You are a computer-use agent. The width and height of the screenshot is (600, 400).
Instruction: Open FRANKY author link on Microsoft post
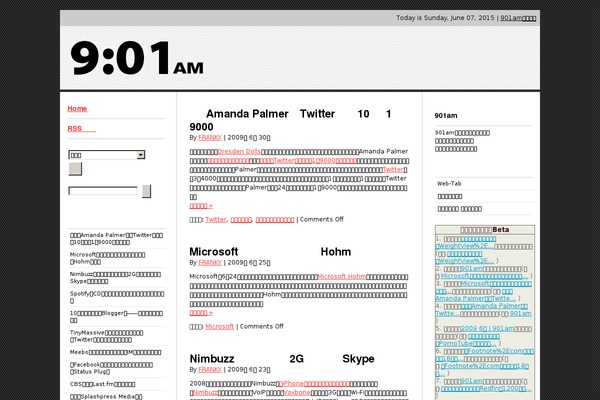pos(210,263)
